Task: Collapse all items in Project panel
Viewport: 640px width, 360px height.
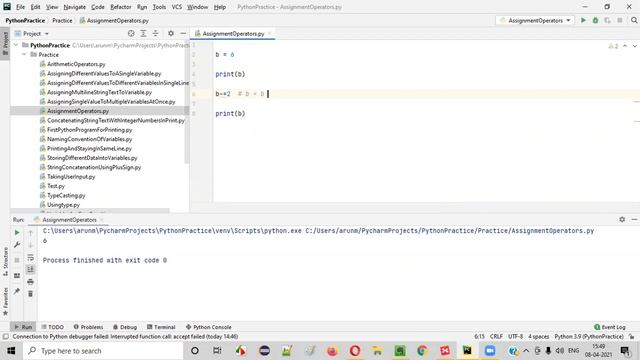Action: [156, 33]
